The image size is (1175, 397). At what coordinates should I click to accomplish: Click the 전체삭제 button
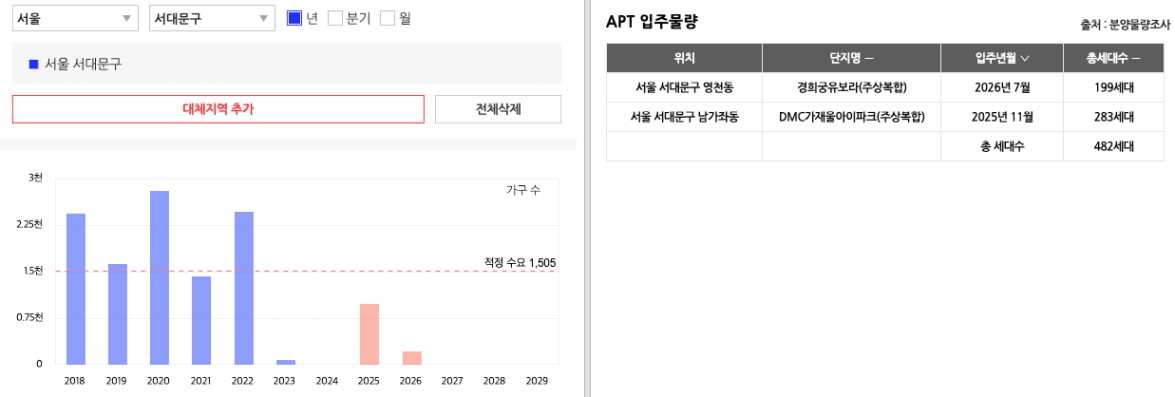[498, 109]
